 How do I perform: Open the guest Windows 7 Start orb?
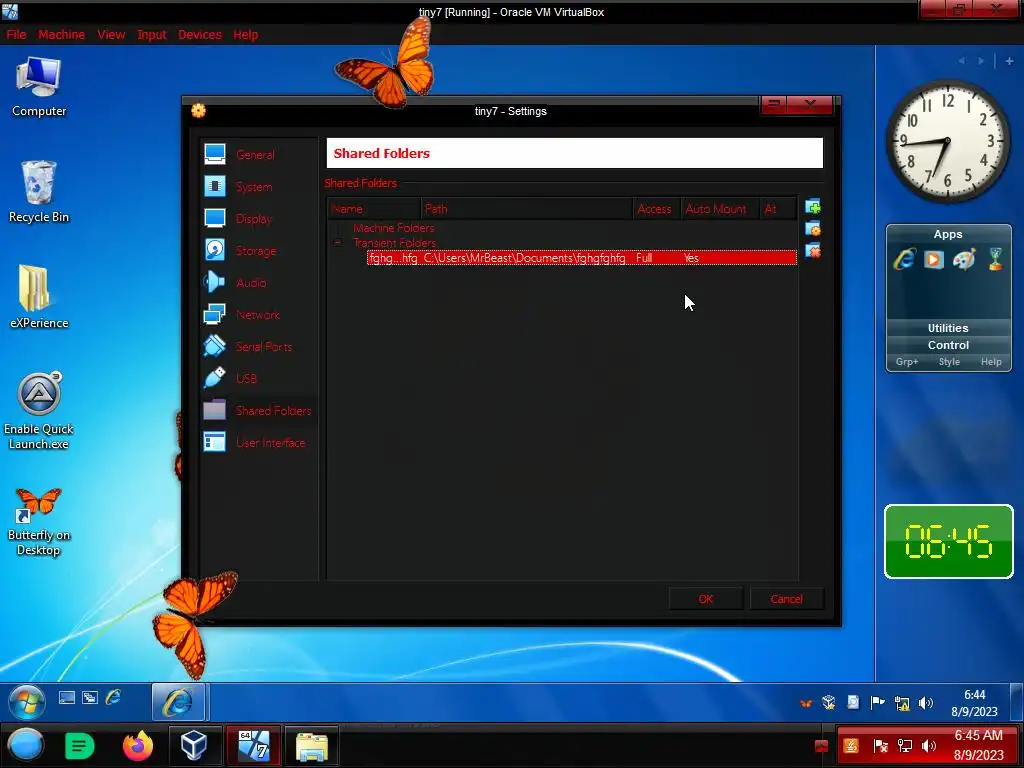point(27,701)
